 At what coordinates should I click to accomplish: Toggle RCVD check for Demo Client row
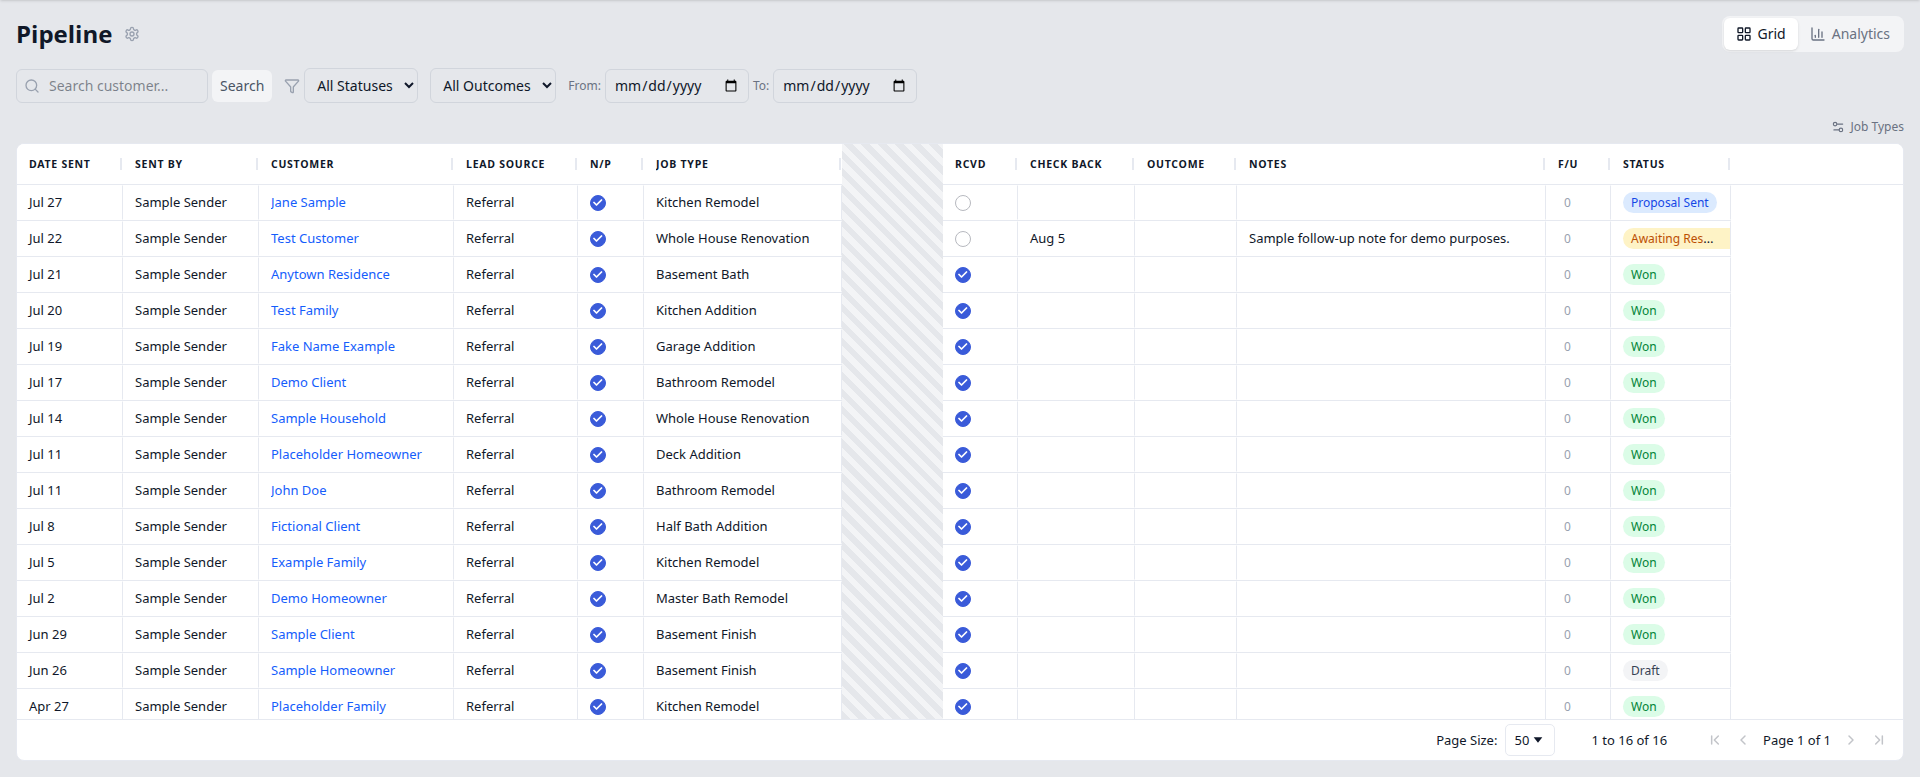point(963,383)
